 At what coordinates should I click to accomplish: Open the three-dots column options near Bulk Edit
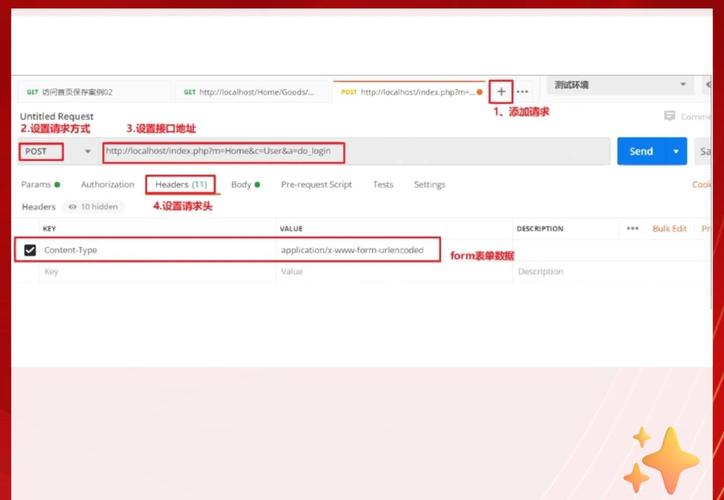coord(632,229)
